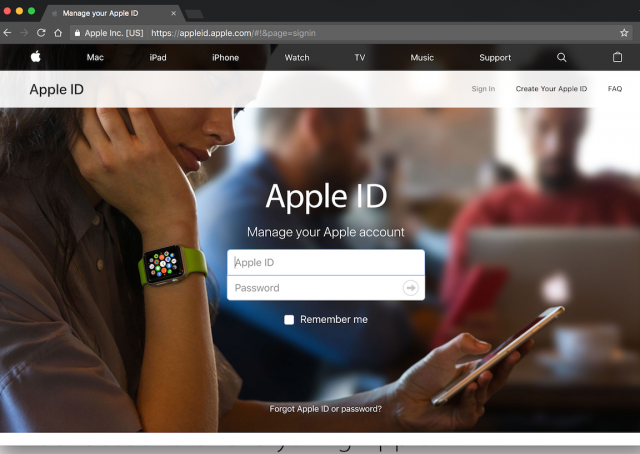The height and width of the screenshot is (454, 640).
Task: Open the Support menu item
Action: click(495, 58)
